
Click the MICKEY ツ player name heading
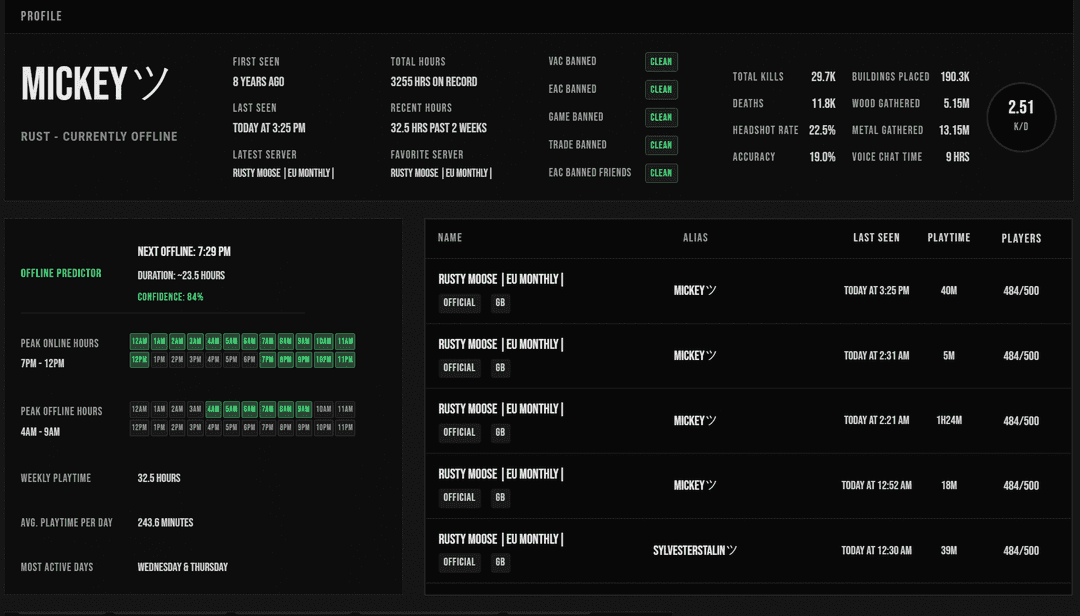coord(95,83)
